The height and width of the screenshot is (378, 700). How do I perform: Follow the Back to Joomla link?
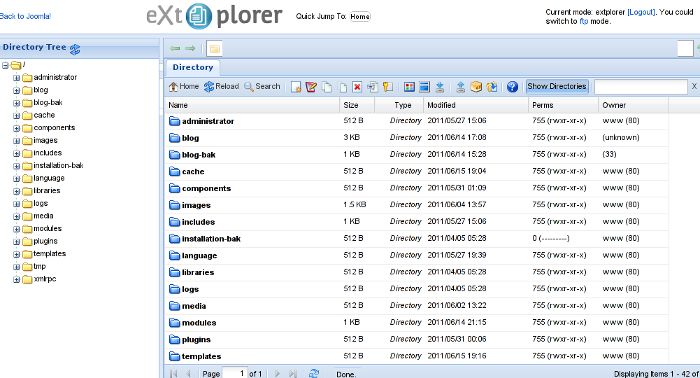[x=25, y=16]
